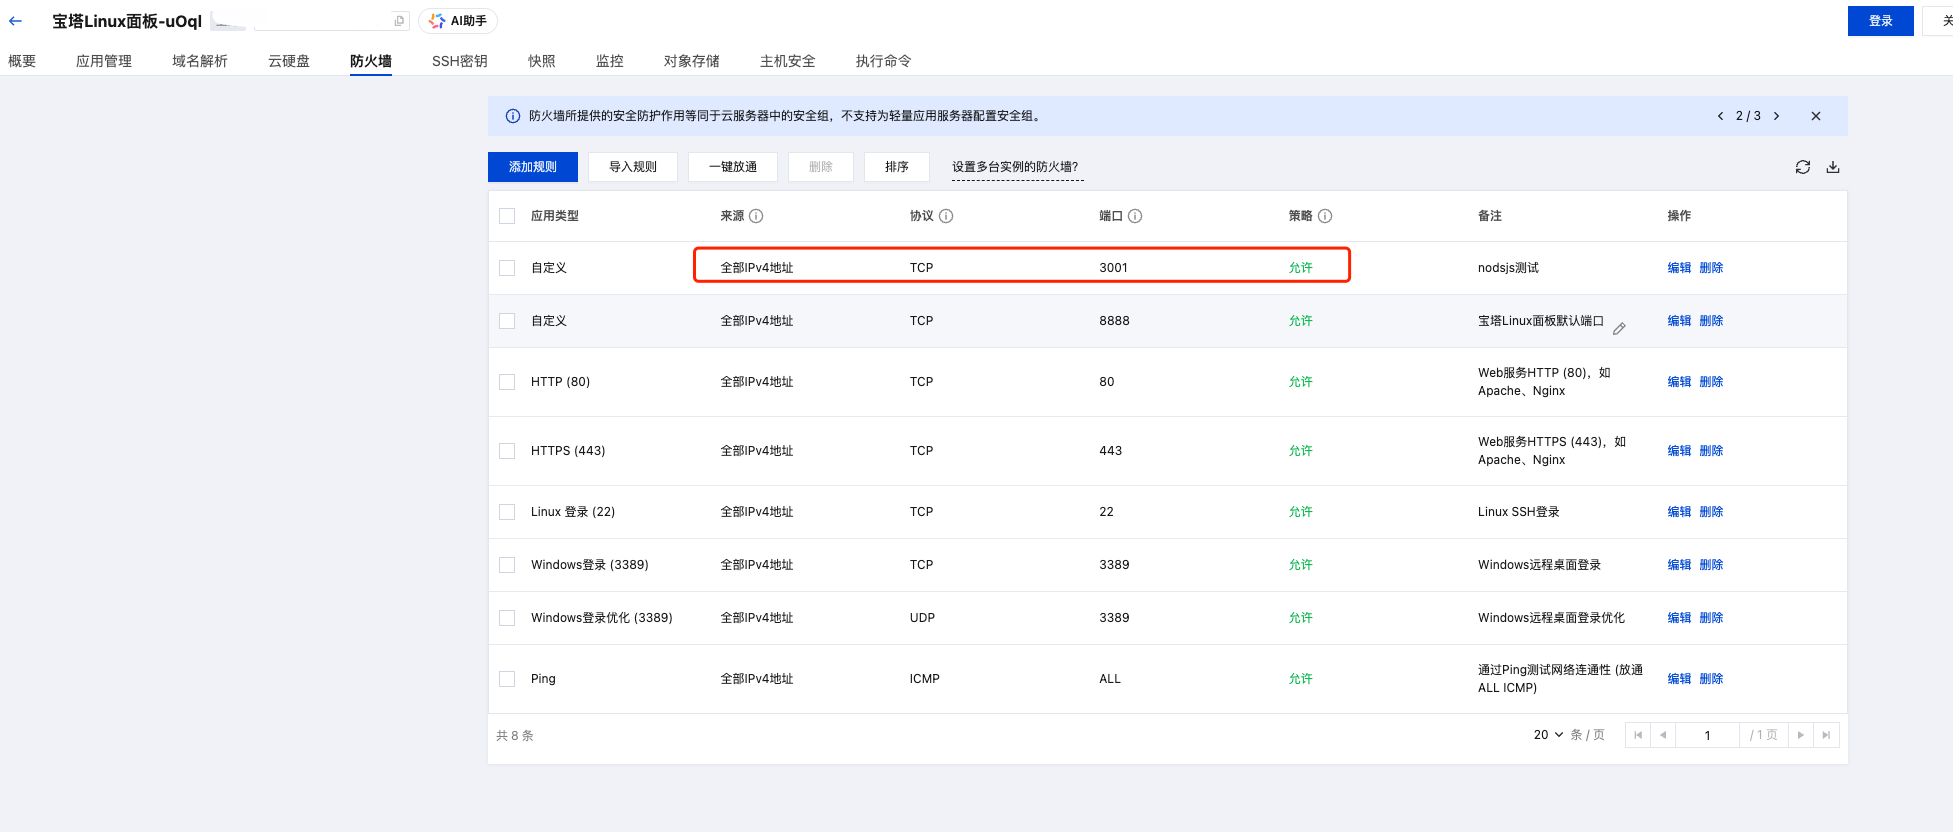The width and height of the screenshot is (1953, 832).
Task: Switch to the 对象存储 tab
Action: pos(692,61)
